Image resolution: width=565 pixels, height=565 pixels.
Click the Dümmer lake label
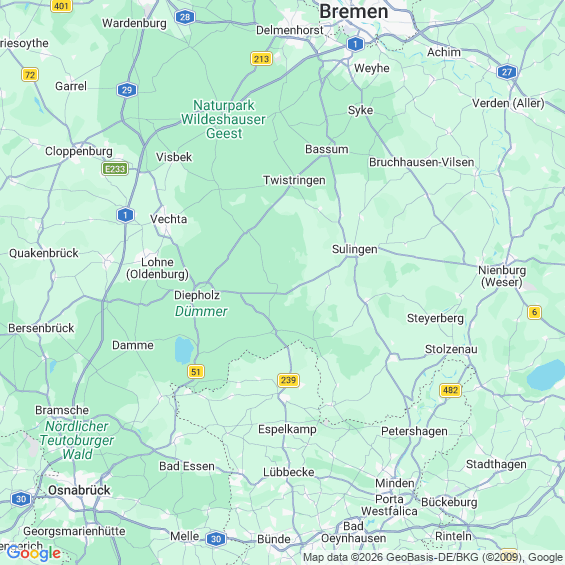click(x=201, y=311)
